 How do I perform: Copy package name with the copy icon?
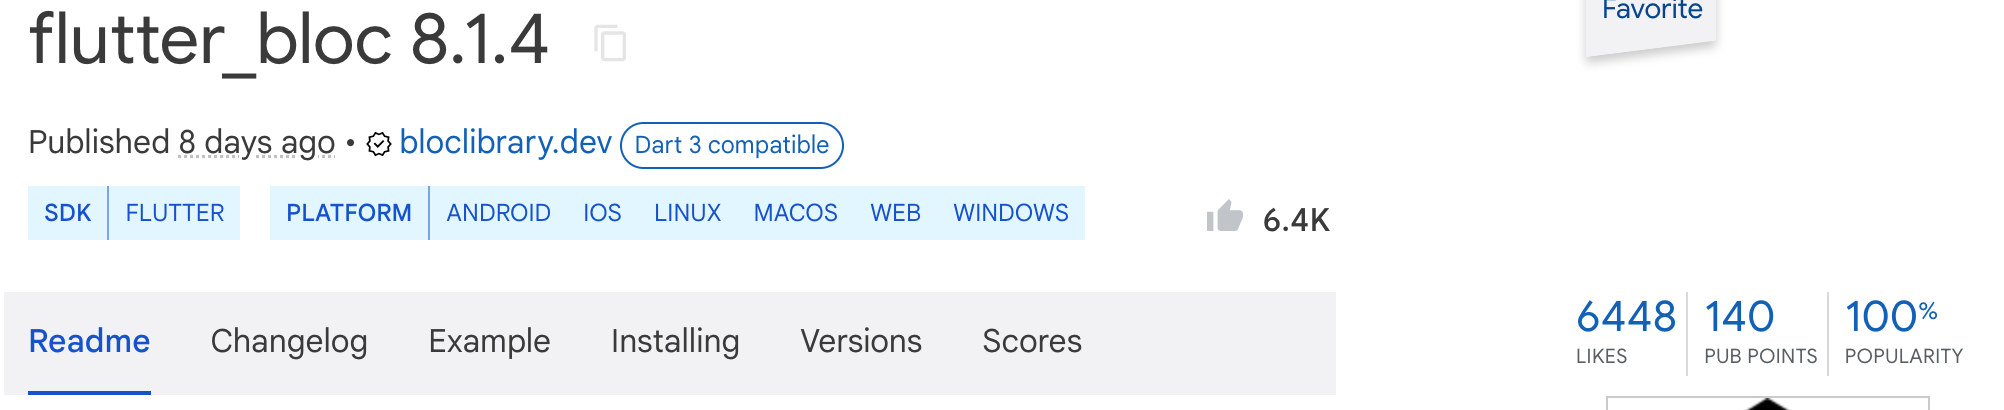point(610,44)
